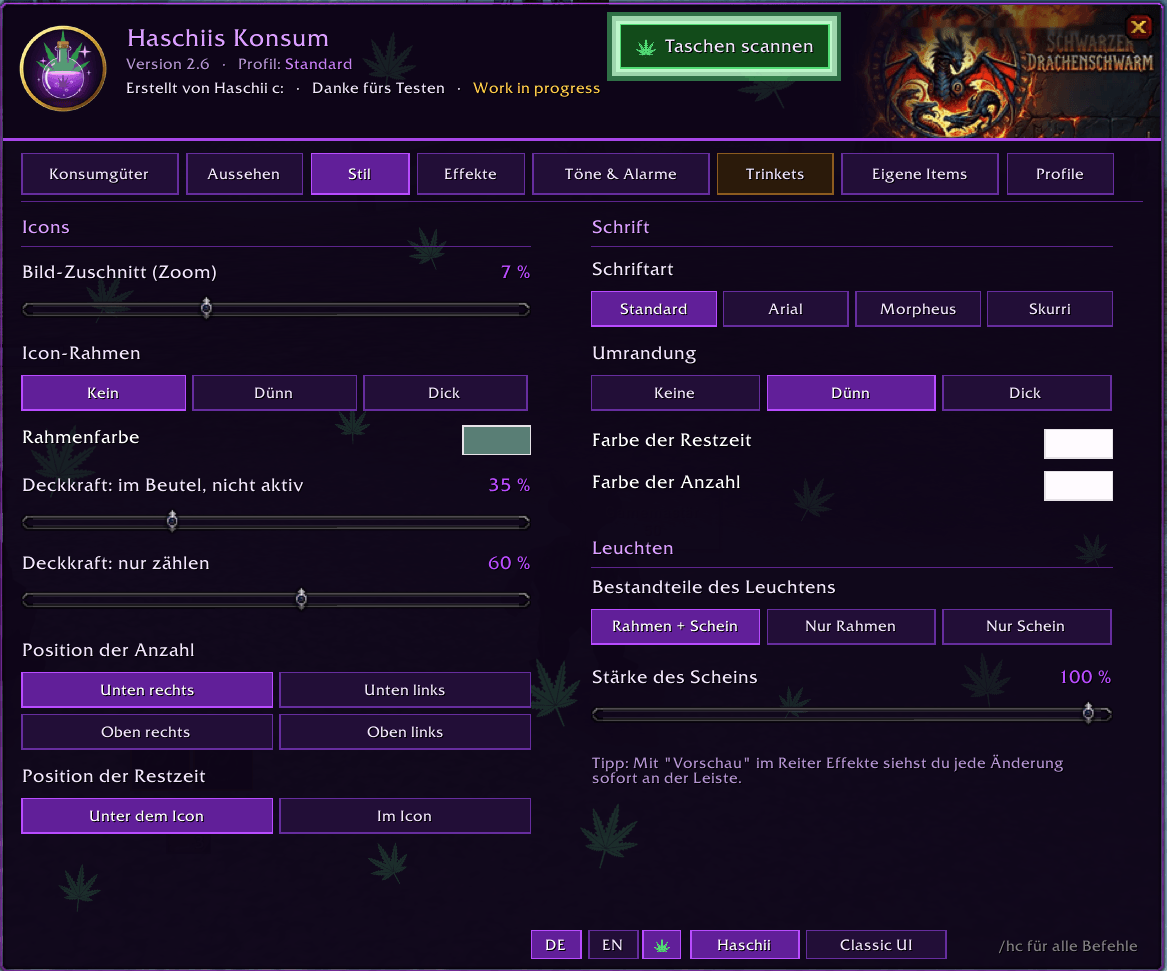Screen dimensions: 1167x971
Task: Select the Stil tab
Action: 360,174
